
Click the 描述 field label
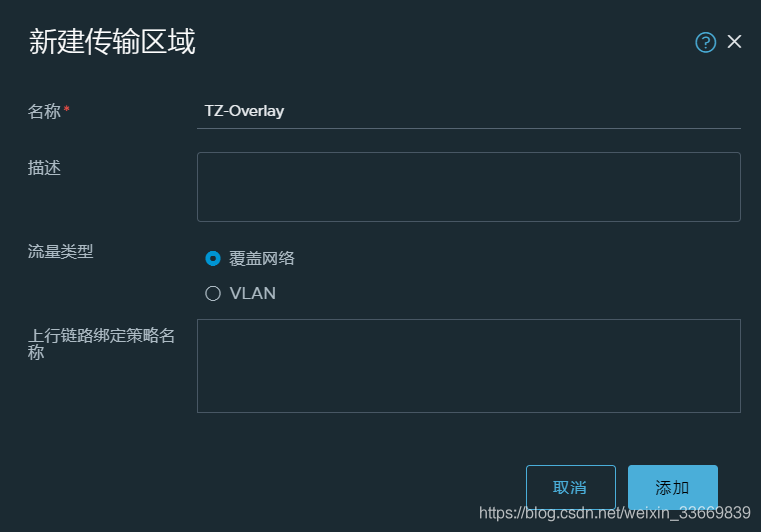[44, 168]
